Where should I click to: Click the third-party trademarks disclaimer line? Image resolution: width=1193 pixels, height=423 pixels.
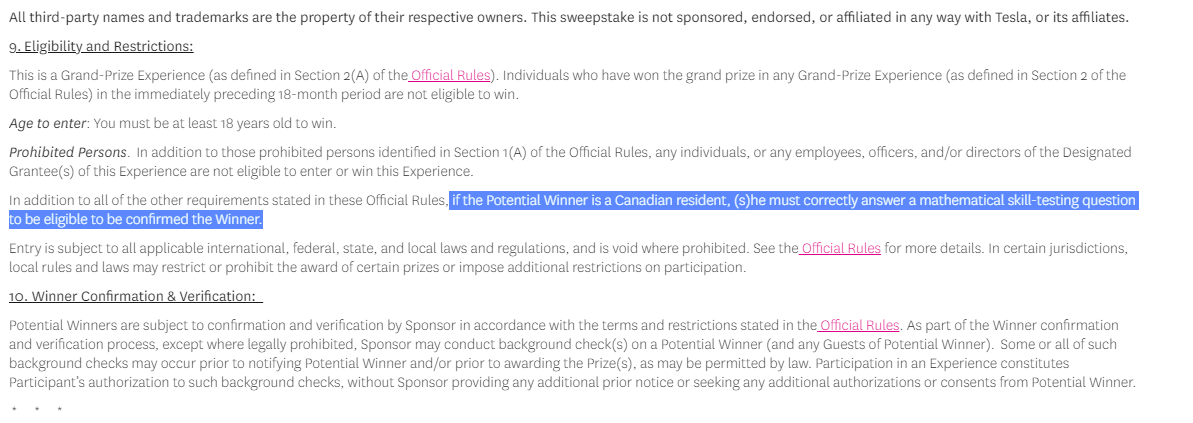coord(400,18)
